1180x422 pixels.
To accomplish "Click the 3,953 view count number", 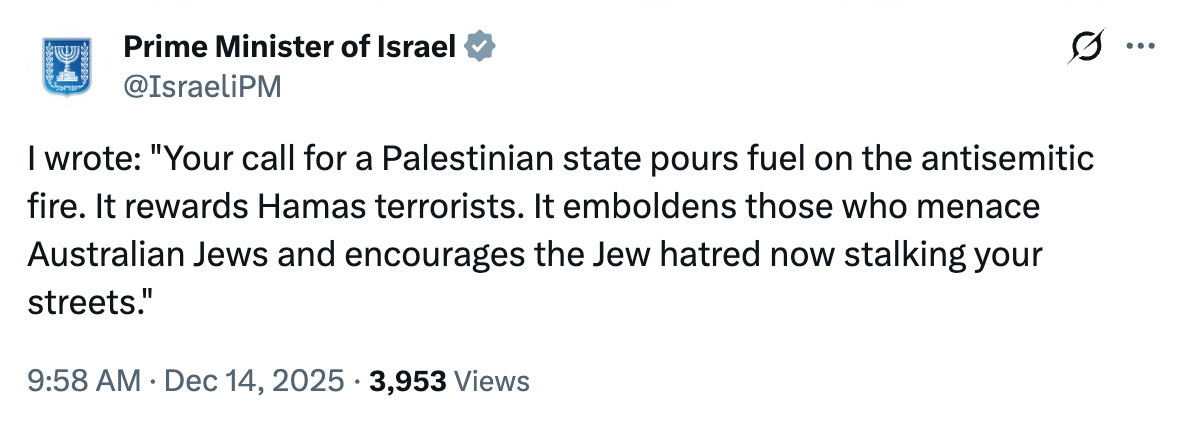I will tap(407, 380).
